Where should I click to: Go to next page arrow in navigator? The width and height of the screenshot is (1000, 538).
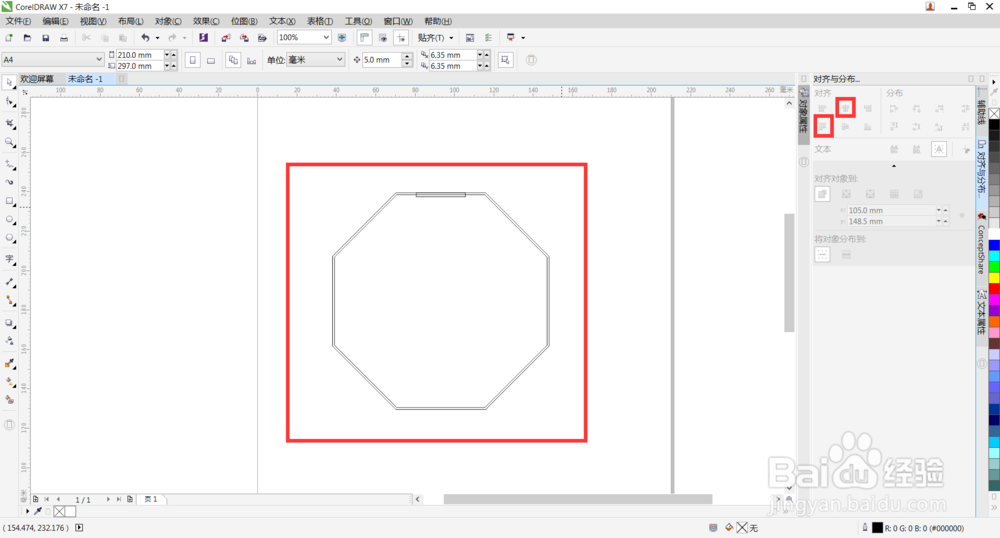[108, 499]
